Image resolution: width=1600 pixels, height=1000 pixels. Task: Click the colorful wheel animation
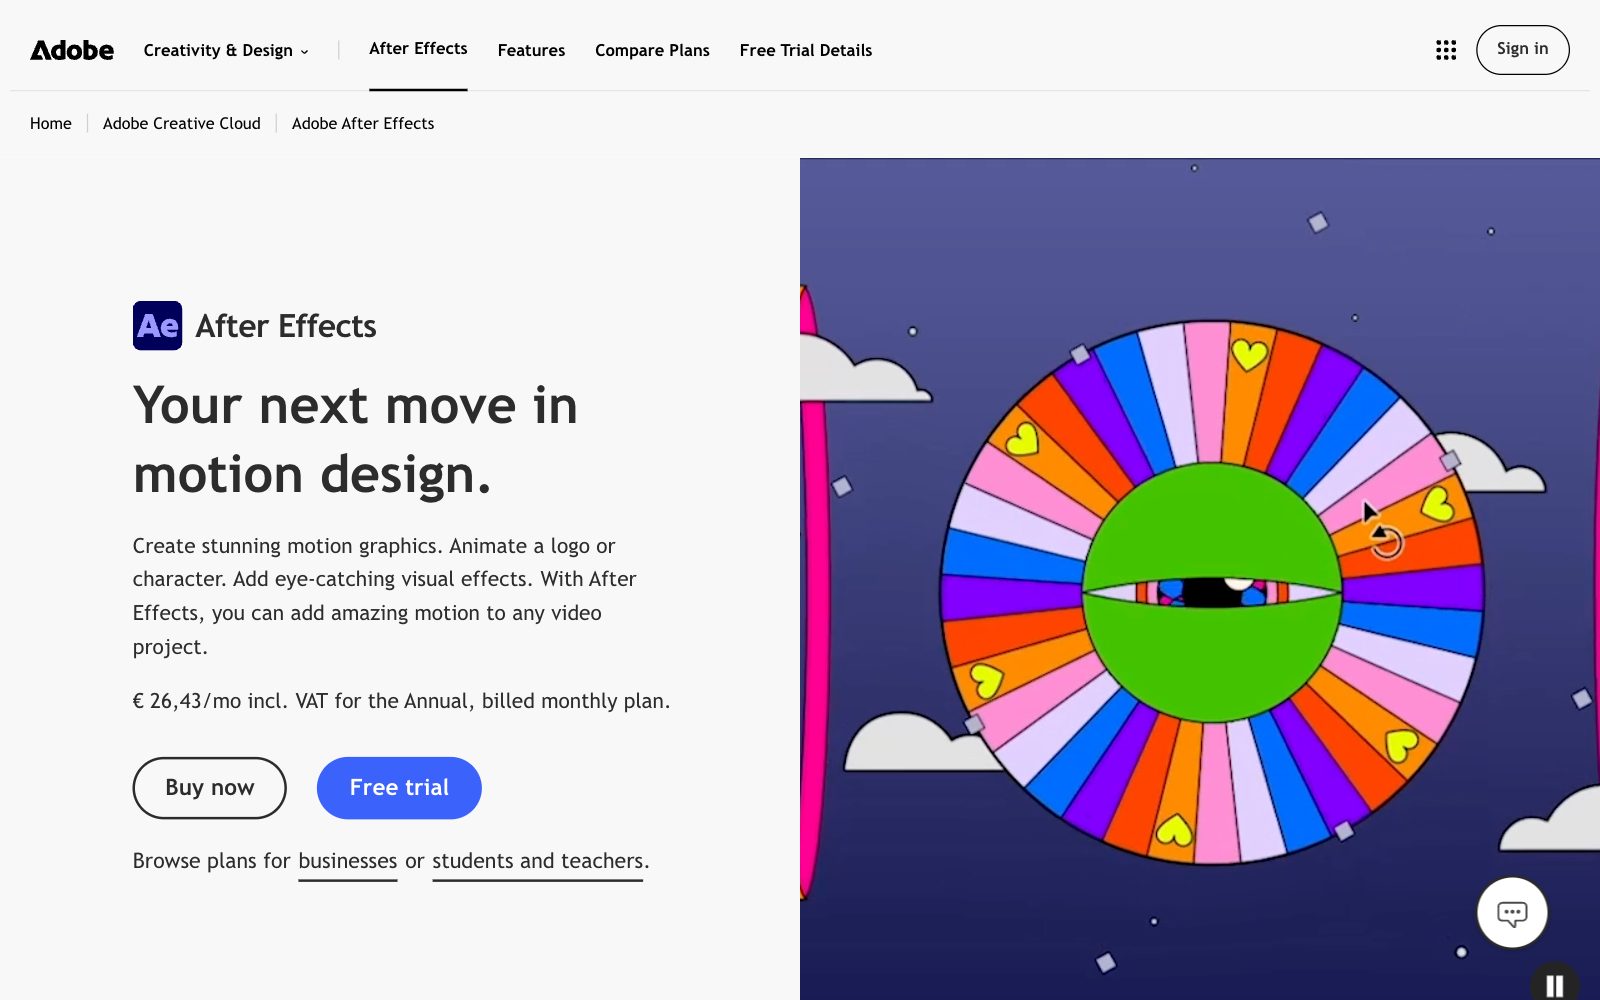(1212, 592)
